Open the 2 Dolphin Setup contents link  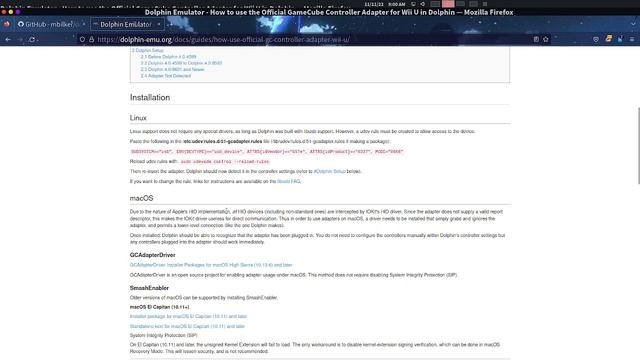pyautogui.click(x=148, y=50)
